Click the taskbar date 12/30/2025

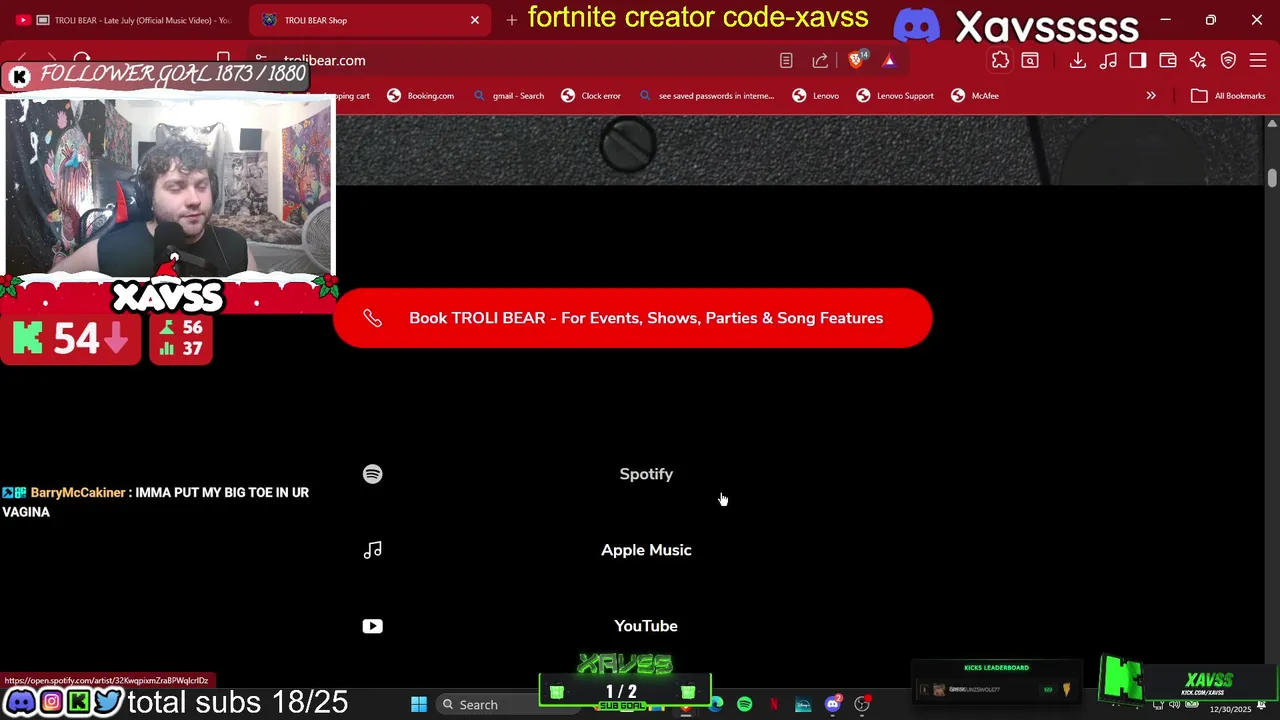coord(1230,710)
